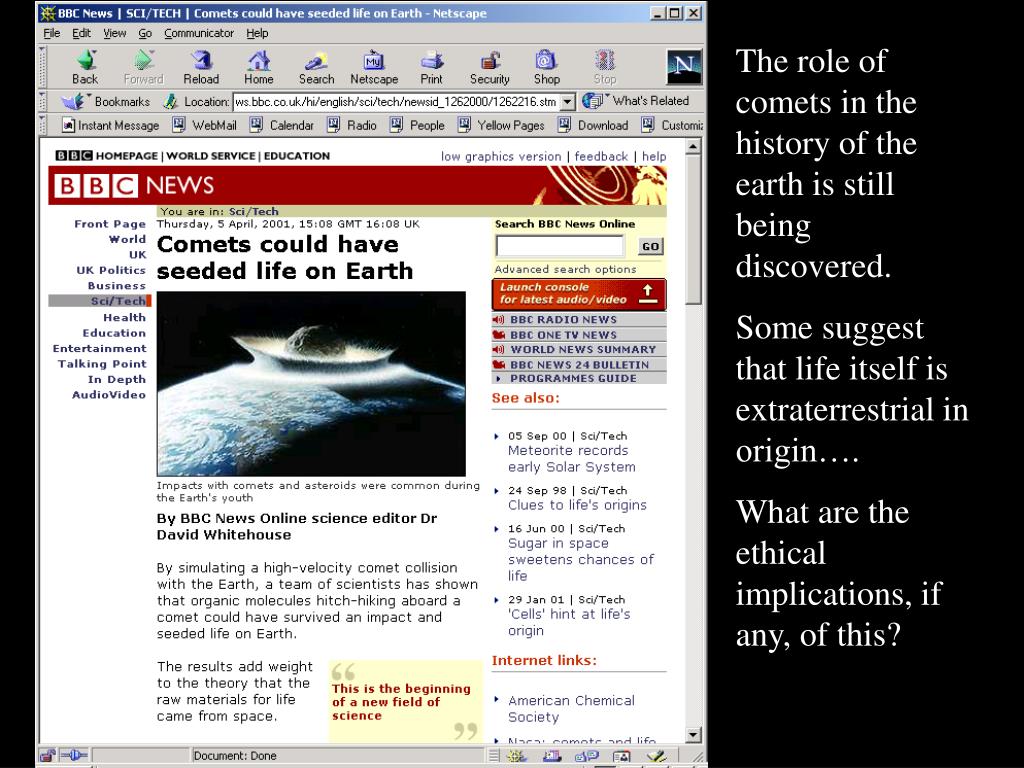Click the WORLD NEWS SUMMARY link
The height and width of the screenshot is (768, 1024).
click(583, 349)
